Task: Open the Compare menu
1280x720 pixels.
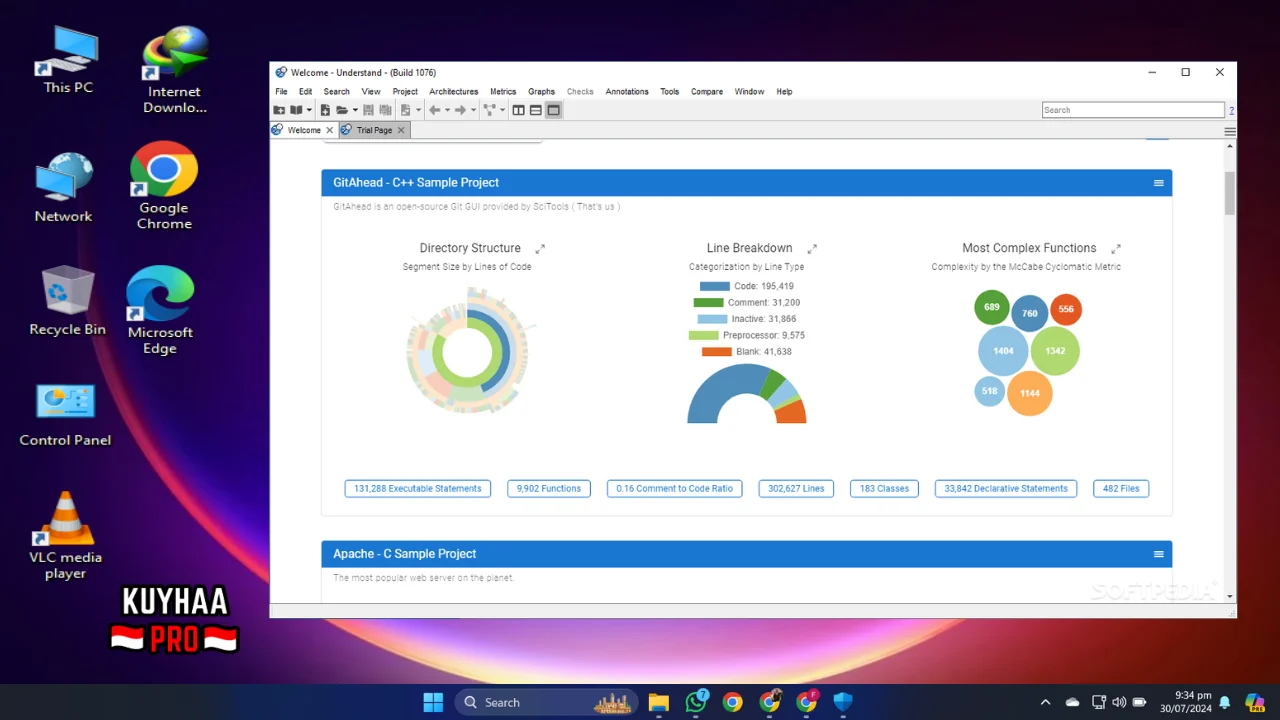Action: coord(706,91)
